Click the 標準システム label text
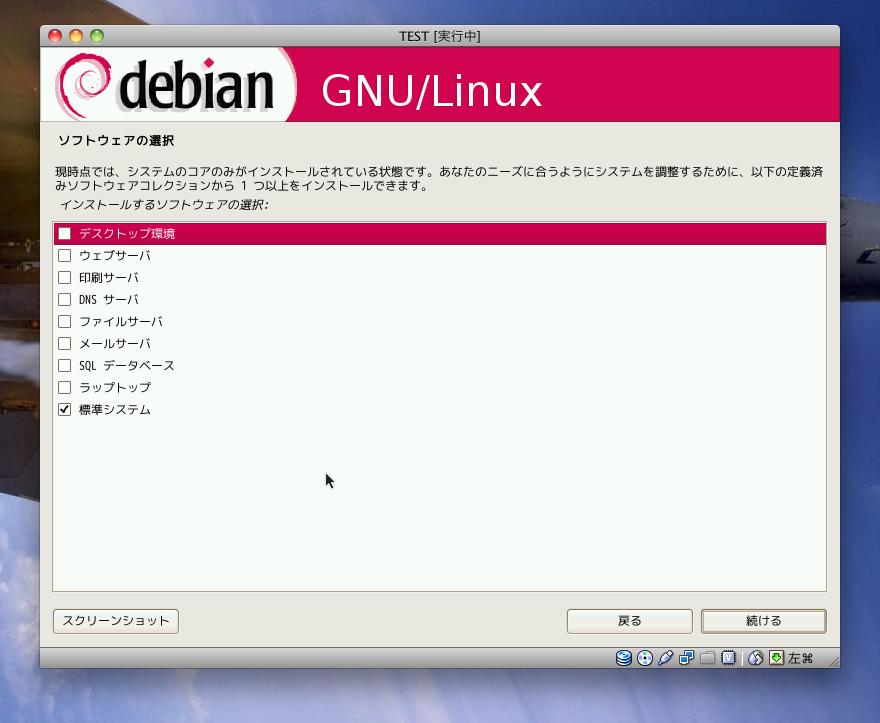The width and height of the screenshot is (880, 723). tap(115, 409)
